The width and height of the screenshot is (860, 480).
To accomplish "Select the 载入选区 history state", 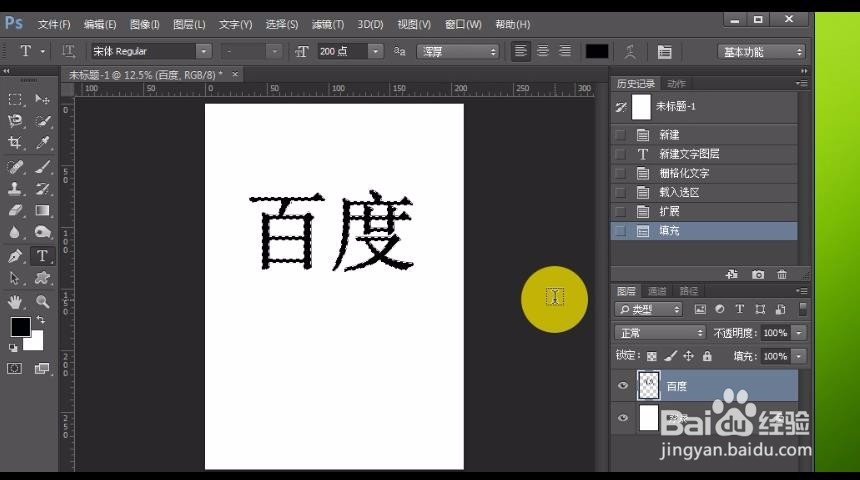I will pos(704,193).
